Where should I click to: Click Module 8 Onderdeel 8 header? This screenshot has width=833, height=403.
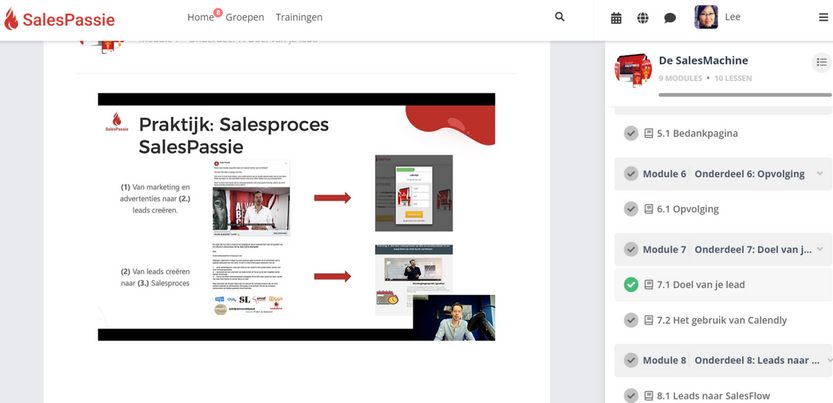click(x=723, y=360)
